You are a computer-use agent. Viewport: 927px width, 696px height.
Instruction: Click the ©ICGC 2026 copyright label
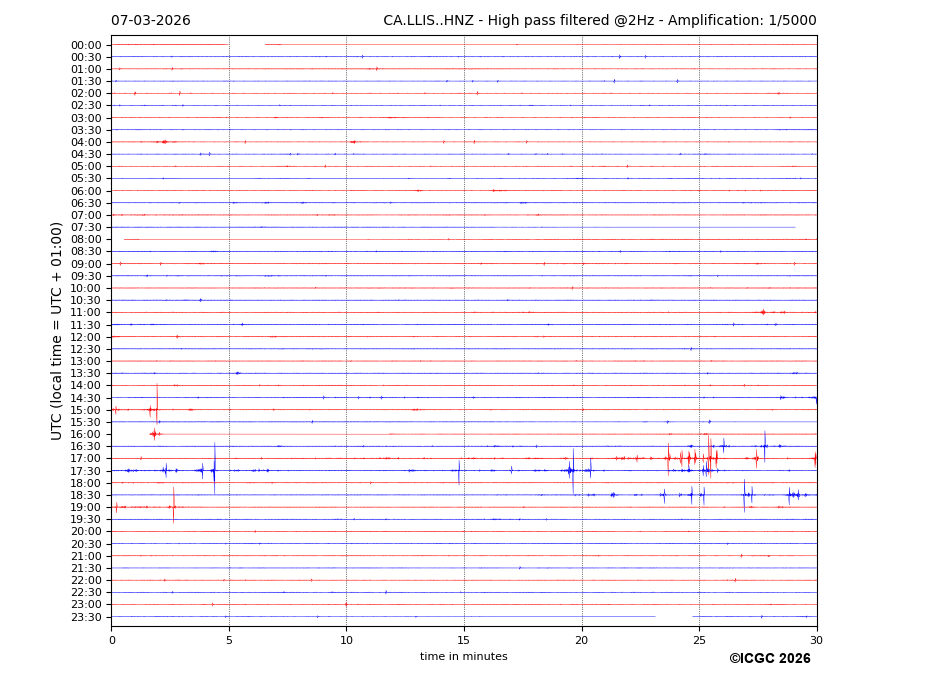[769, 659]
